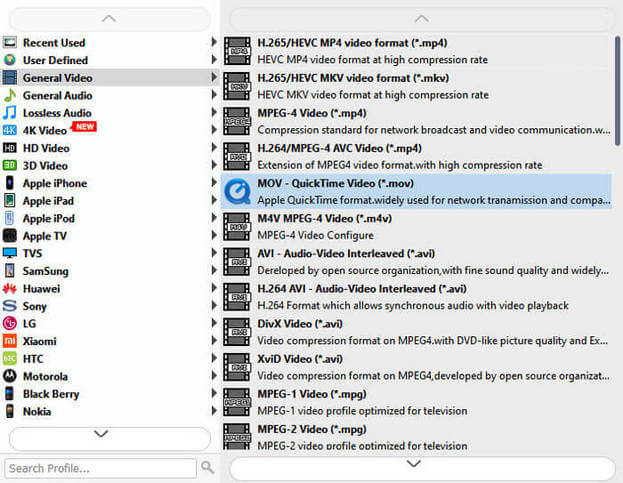Select H.264/MPEG-4 AVC Video (*.mp4)

coord(416,156)
